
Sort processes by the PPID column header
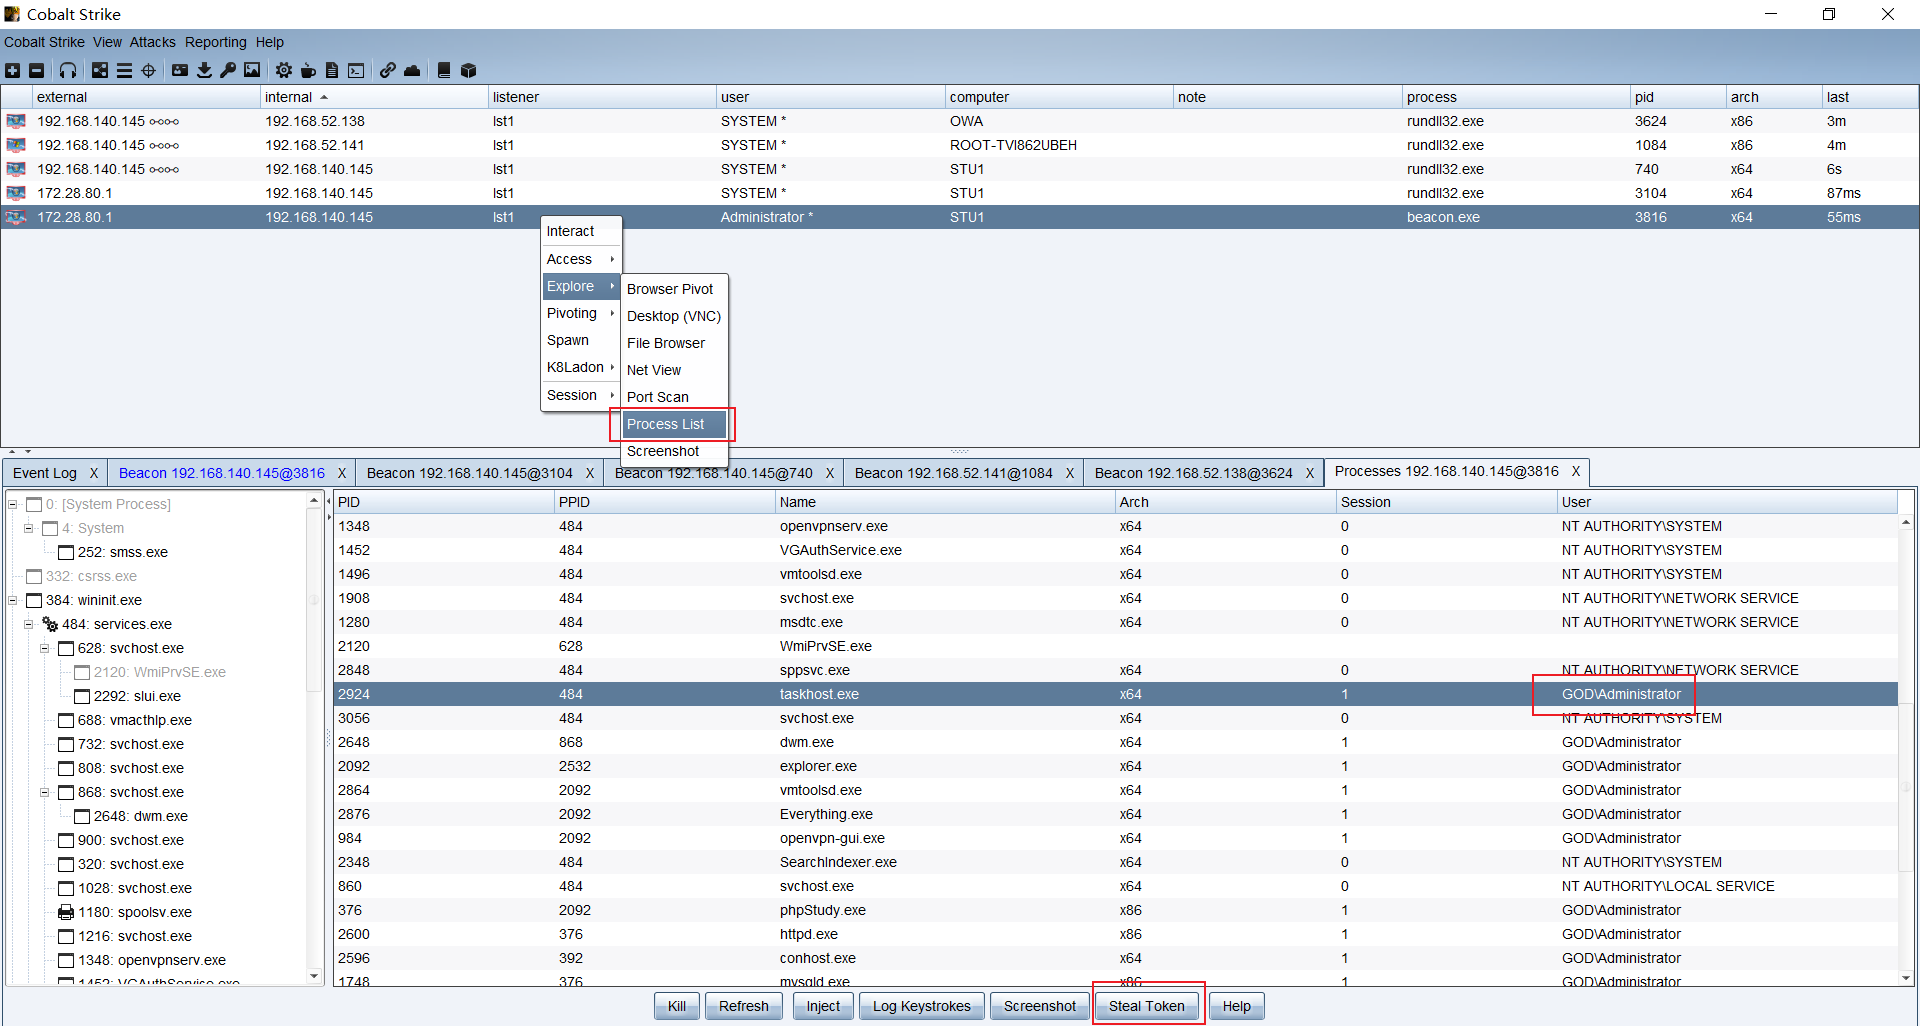[x=665, y=502]
